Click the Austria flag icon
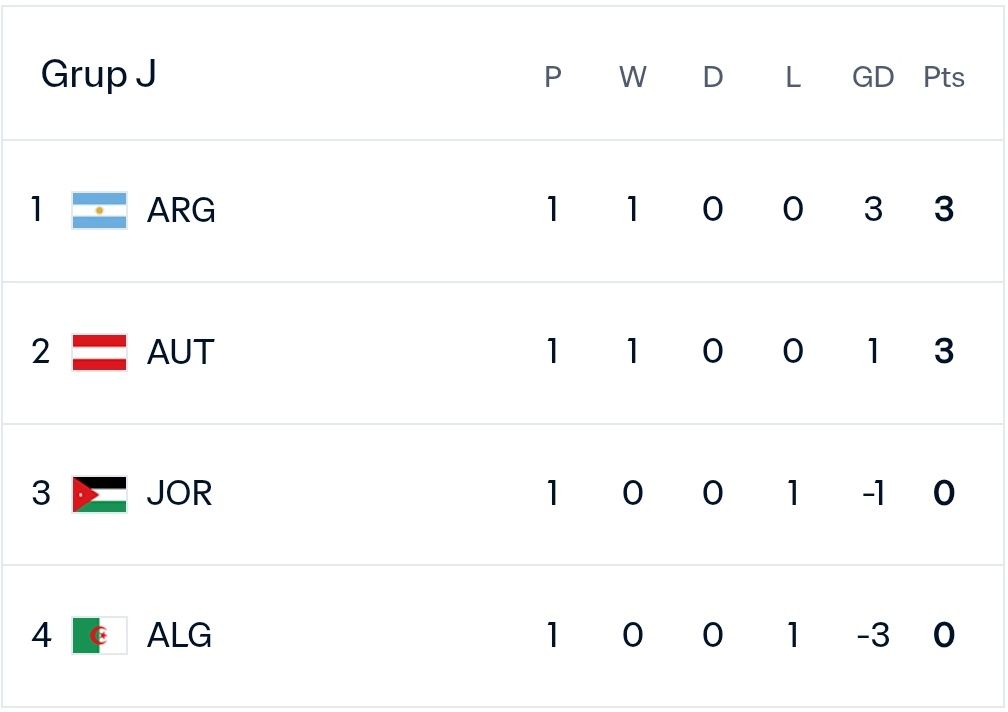The image size is (1008, 712). (x=100, y=352)
